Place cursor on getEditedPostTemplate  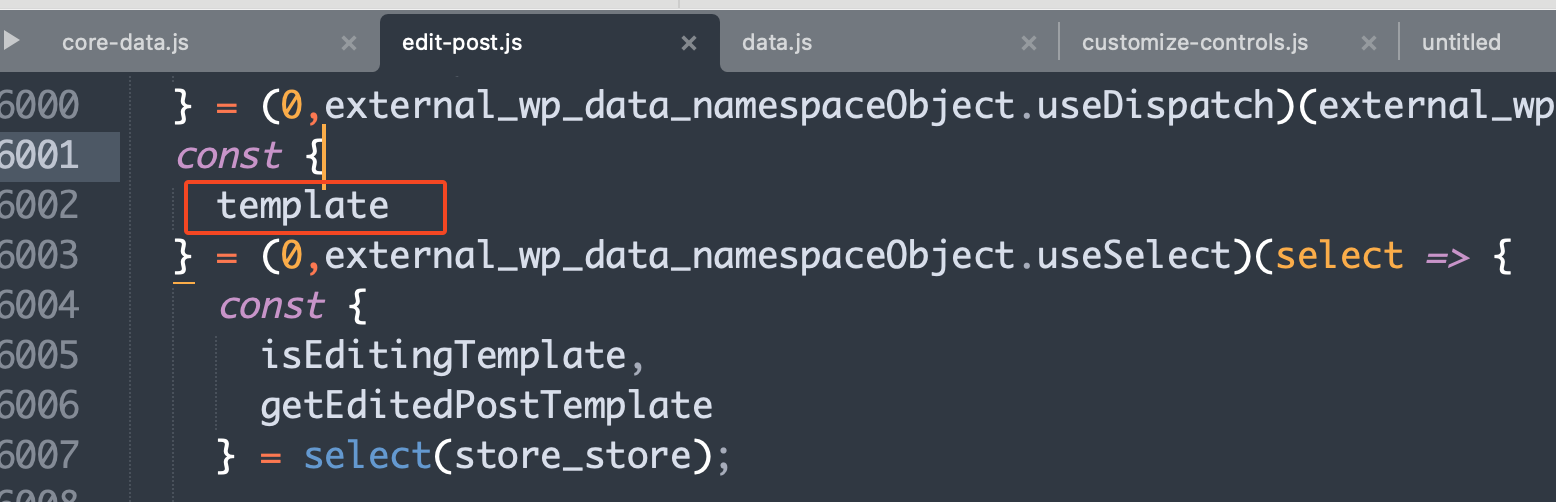(486, 406)
